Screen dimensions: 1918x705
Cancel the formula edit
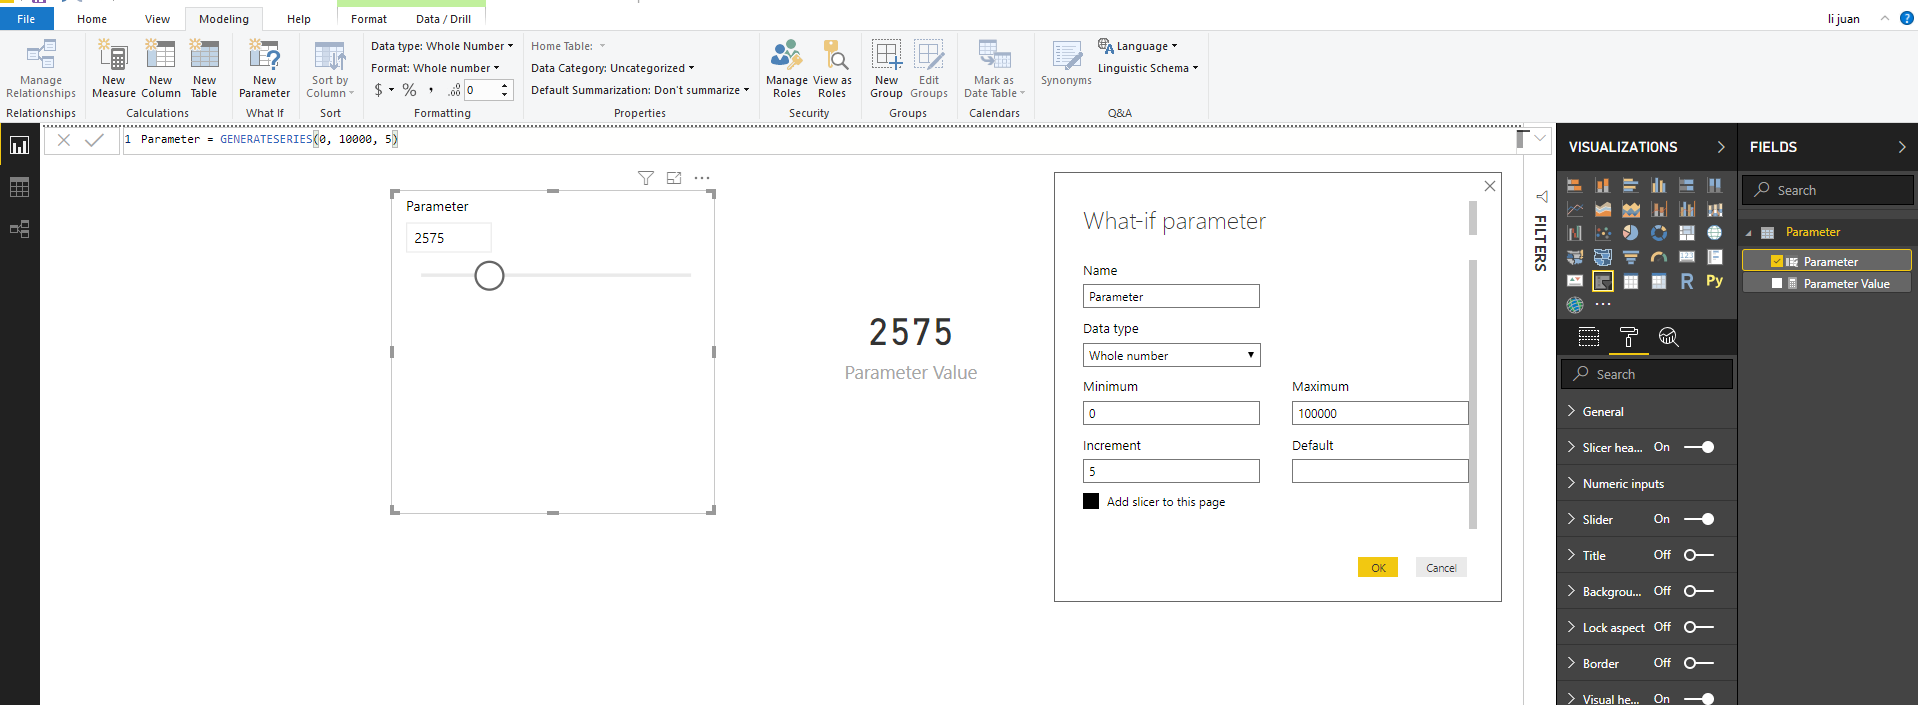(x=64, y=140)
